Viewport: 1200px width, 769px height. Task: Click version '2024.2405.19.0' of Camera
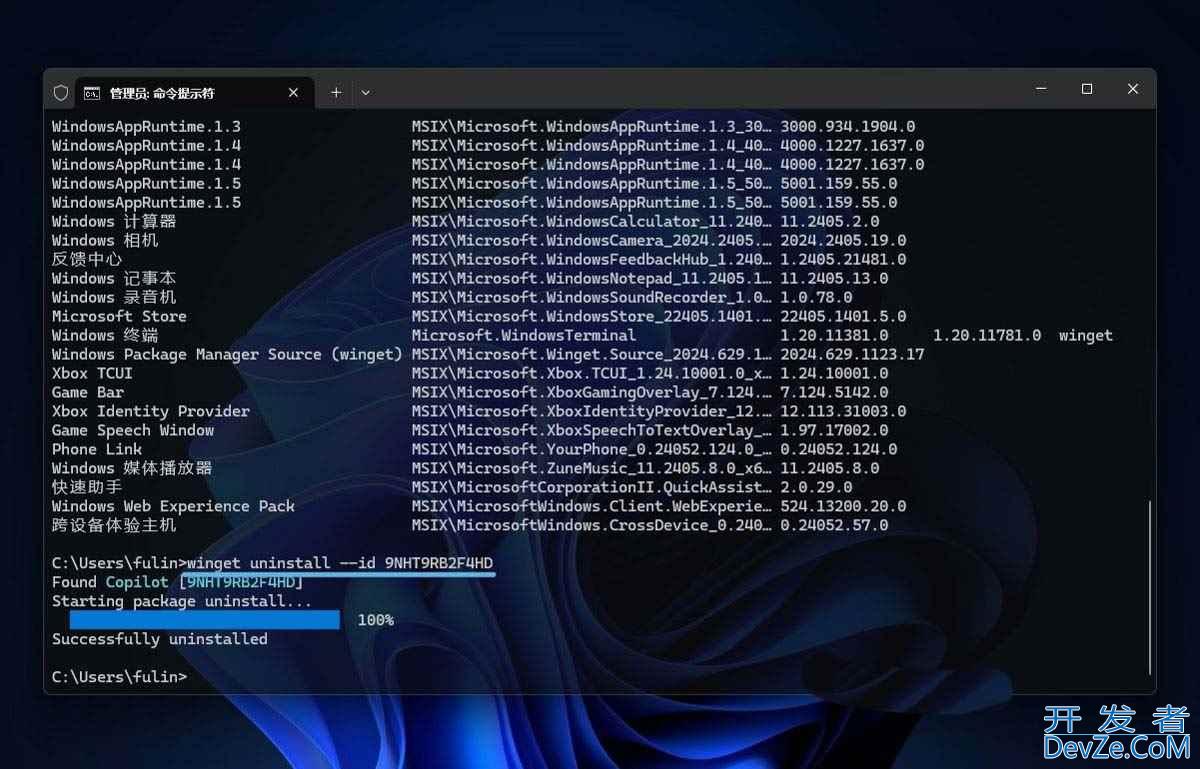tap(843, 240)
